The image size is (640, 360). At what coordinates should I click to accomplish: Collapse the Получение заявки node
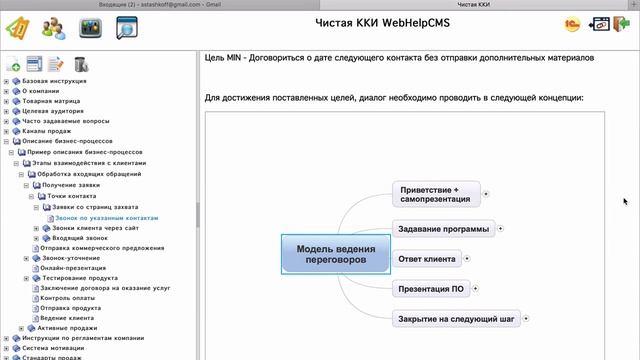(x=26, y=185)
